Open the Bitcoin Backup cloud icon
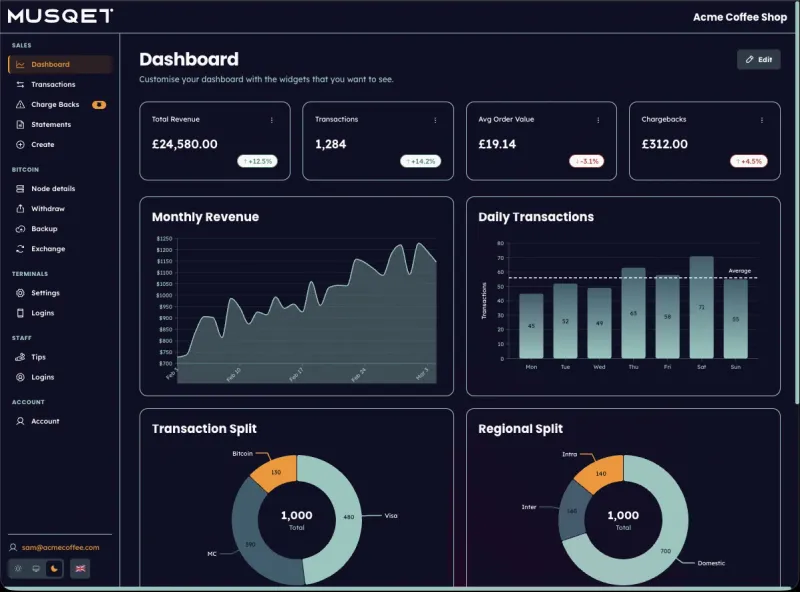The height and width of the screenshot is (592, 800). click(21, 228)
